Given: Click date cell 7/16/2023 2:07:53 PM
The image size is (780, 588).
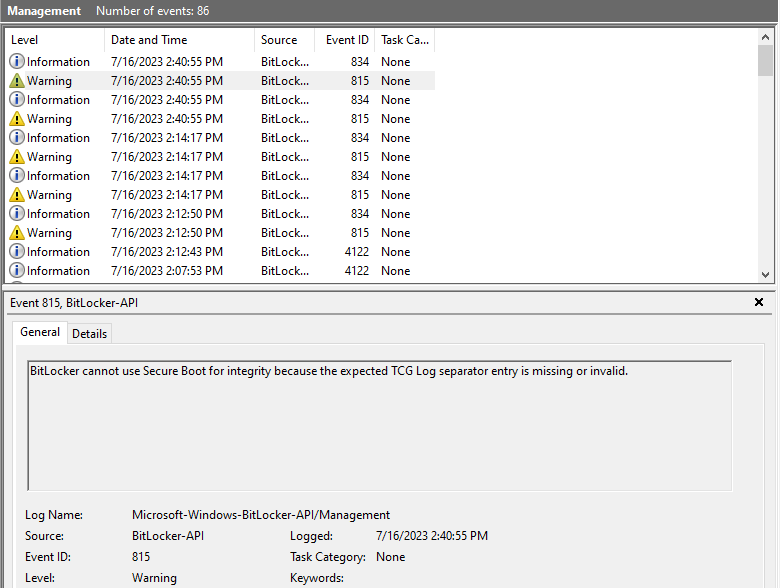Looking at the screenshot, I should click(167, 271).
